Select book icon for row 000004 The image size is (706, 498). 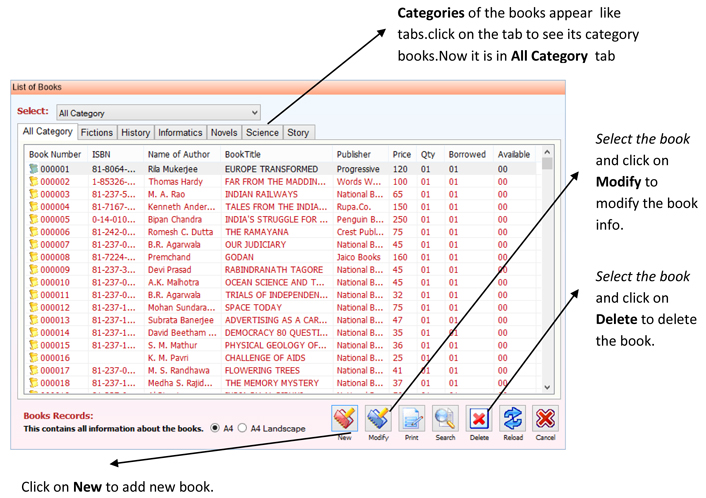pos(33,207)
